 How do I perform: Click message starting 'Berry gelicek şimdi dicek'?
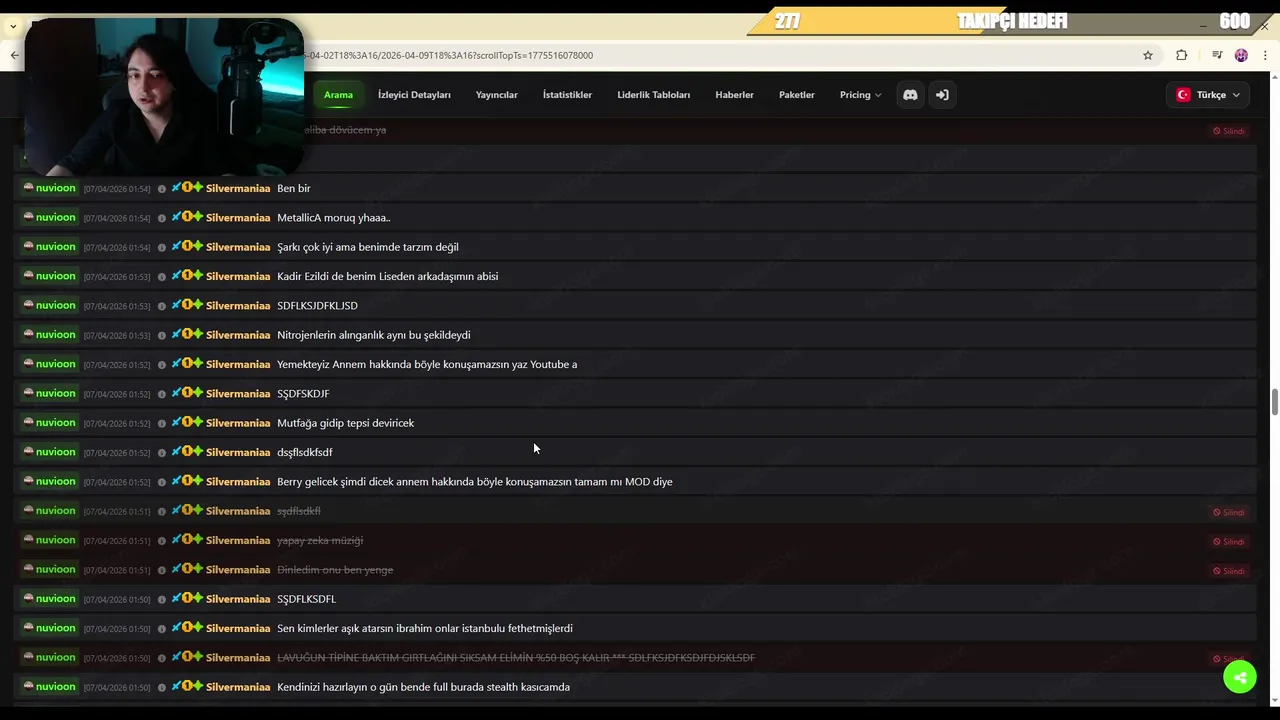pyautogui.click(x=475, y=482)
